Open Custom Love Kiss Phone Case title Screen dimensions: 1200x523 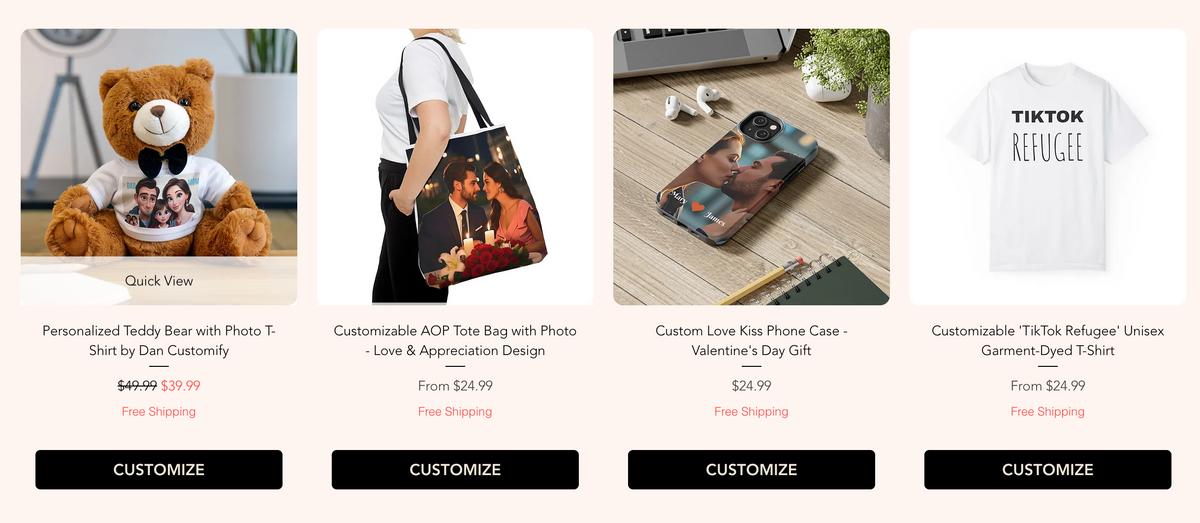click(751, 340)
